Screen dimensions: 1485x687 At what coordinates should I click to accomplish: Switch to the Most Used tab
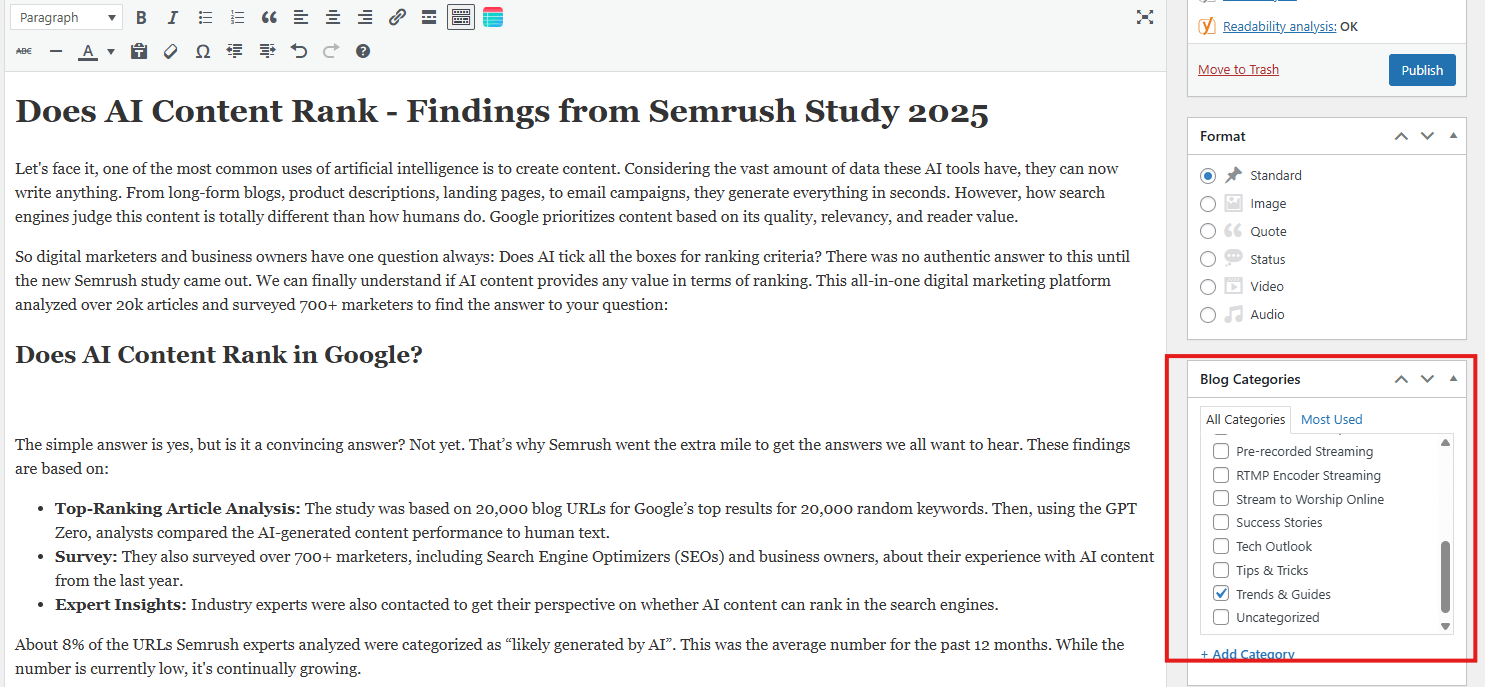[1331, 420]
